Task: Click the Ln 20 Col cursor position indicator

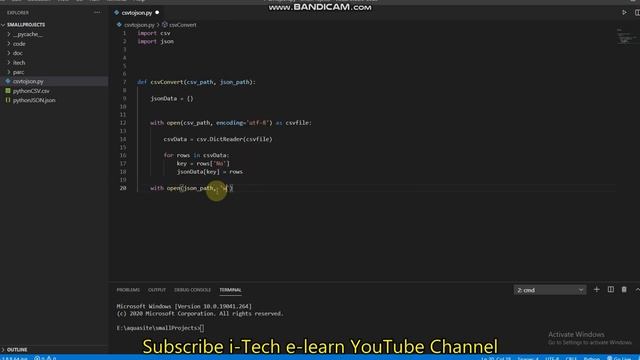Action: pyautogui.click(x=496, y=358)
